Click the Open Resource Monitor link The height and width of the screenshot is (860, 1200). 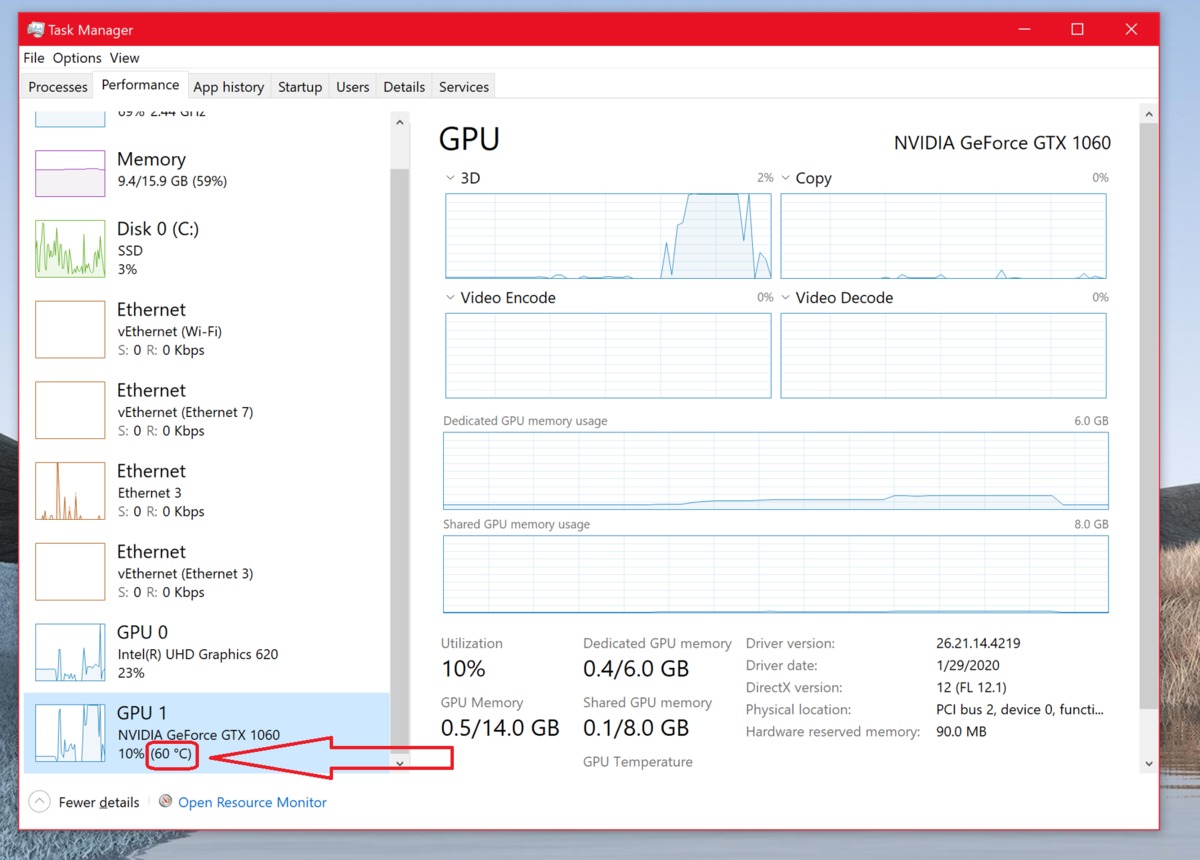tap(252, 802)
